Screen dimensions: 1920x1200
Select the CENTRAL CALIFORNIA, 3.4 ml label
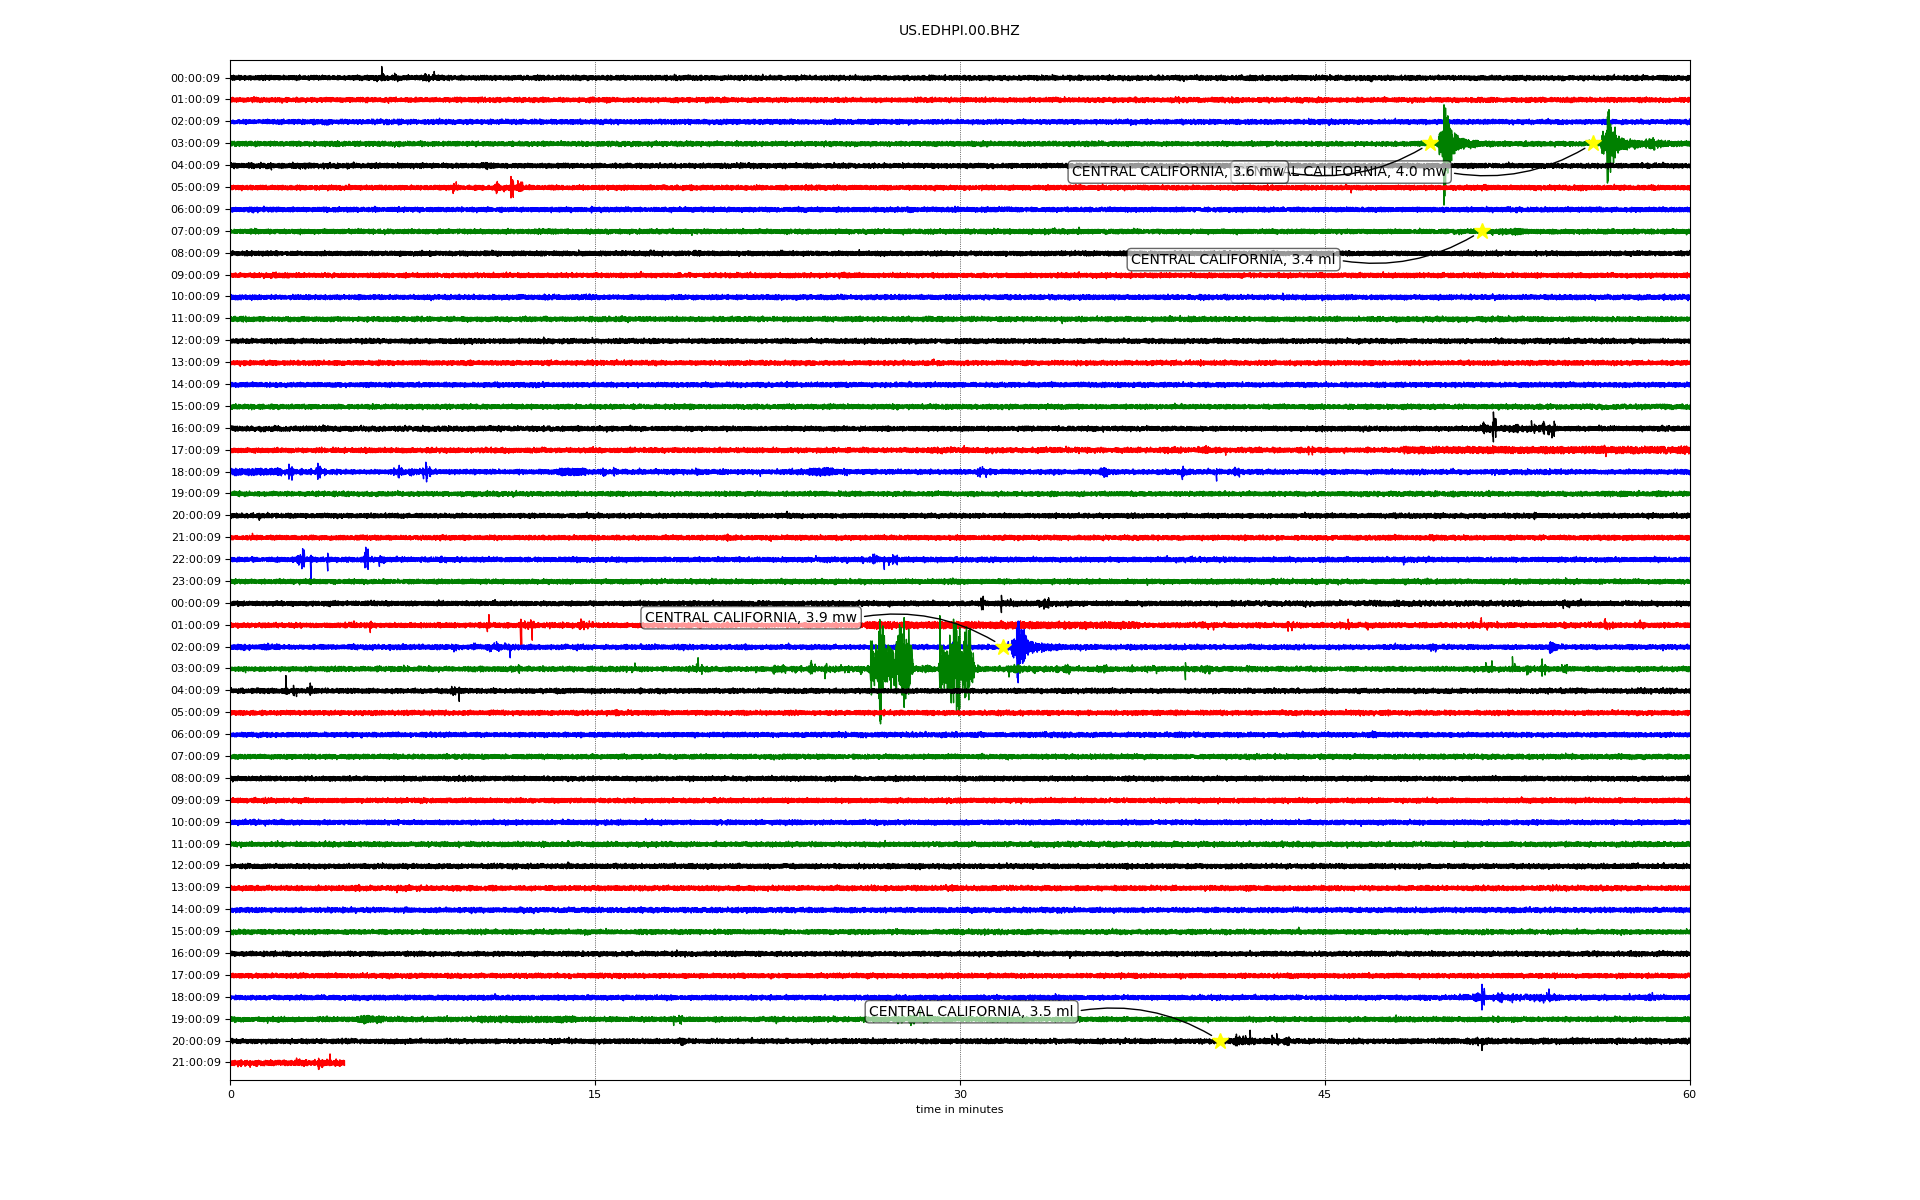pos(1232,260)
